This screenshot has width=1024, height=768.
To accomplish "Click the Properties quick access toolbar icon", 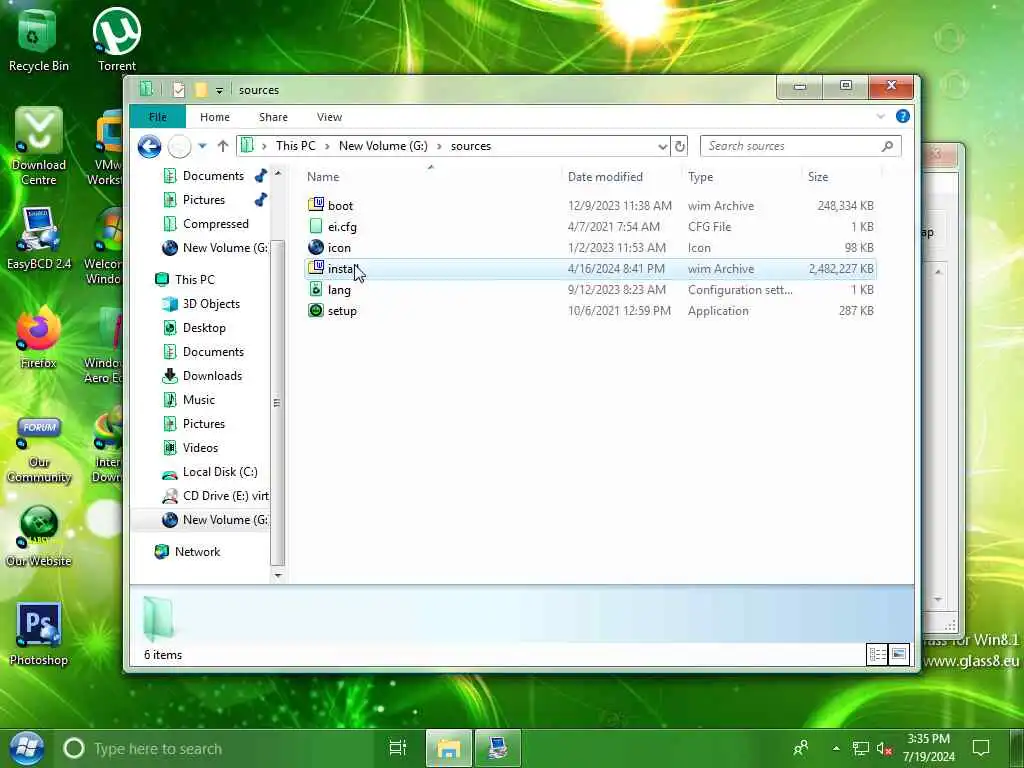I will 178,89.
